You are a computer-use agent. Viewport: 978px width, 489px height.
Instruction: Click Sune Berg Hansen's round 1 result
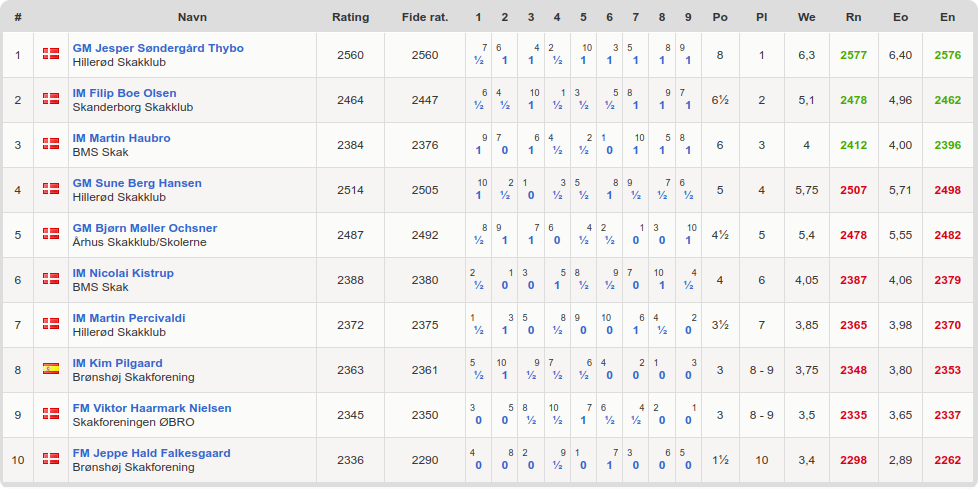coord(478,195)
